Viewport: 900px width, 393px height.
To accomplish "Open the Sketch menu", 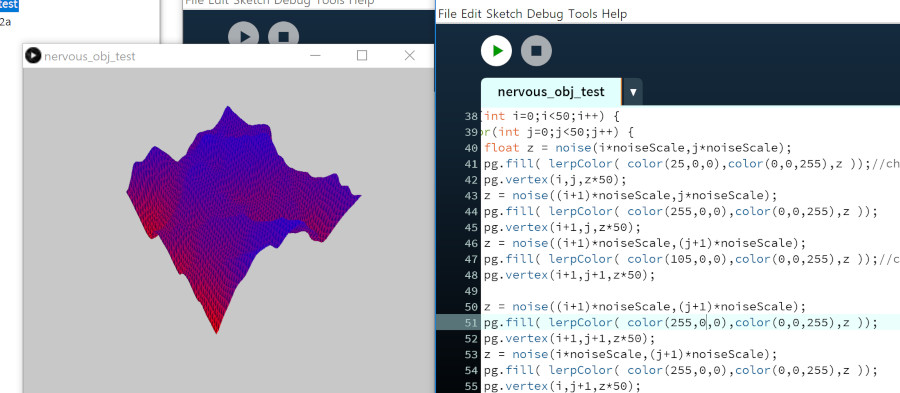I will [504, 14].
